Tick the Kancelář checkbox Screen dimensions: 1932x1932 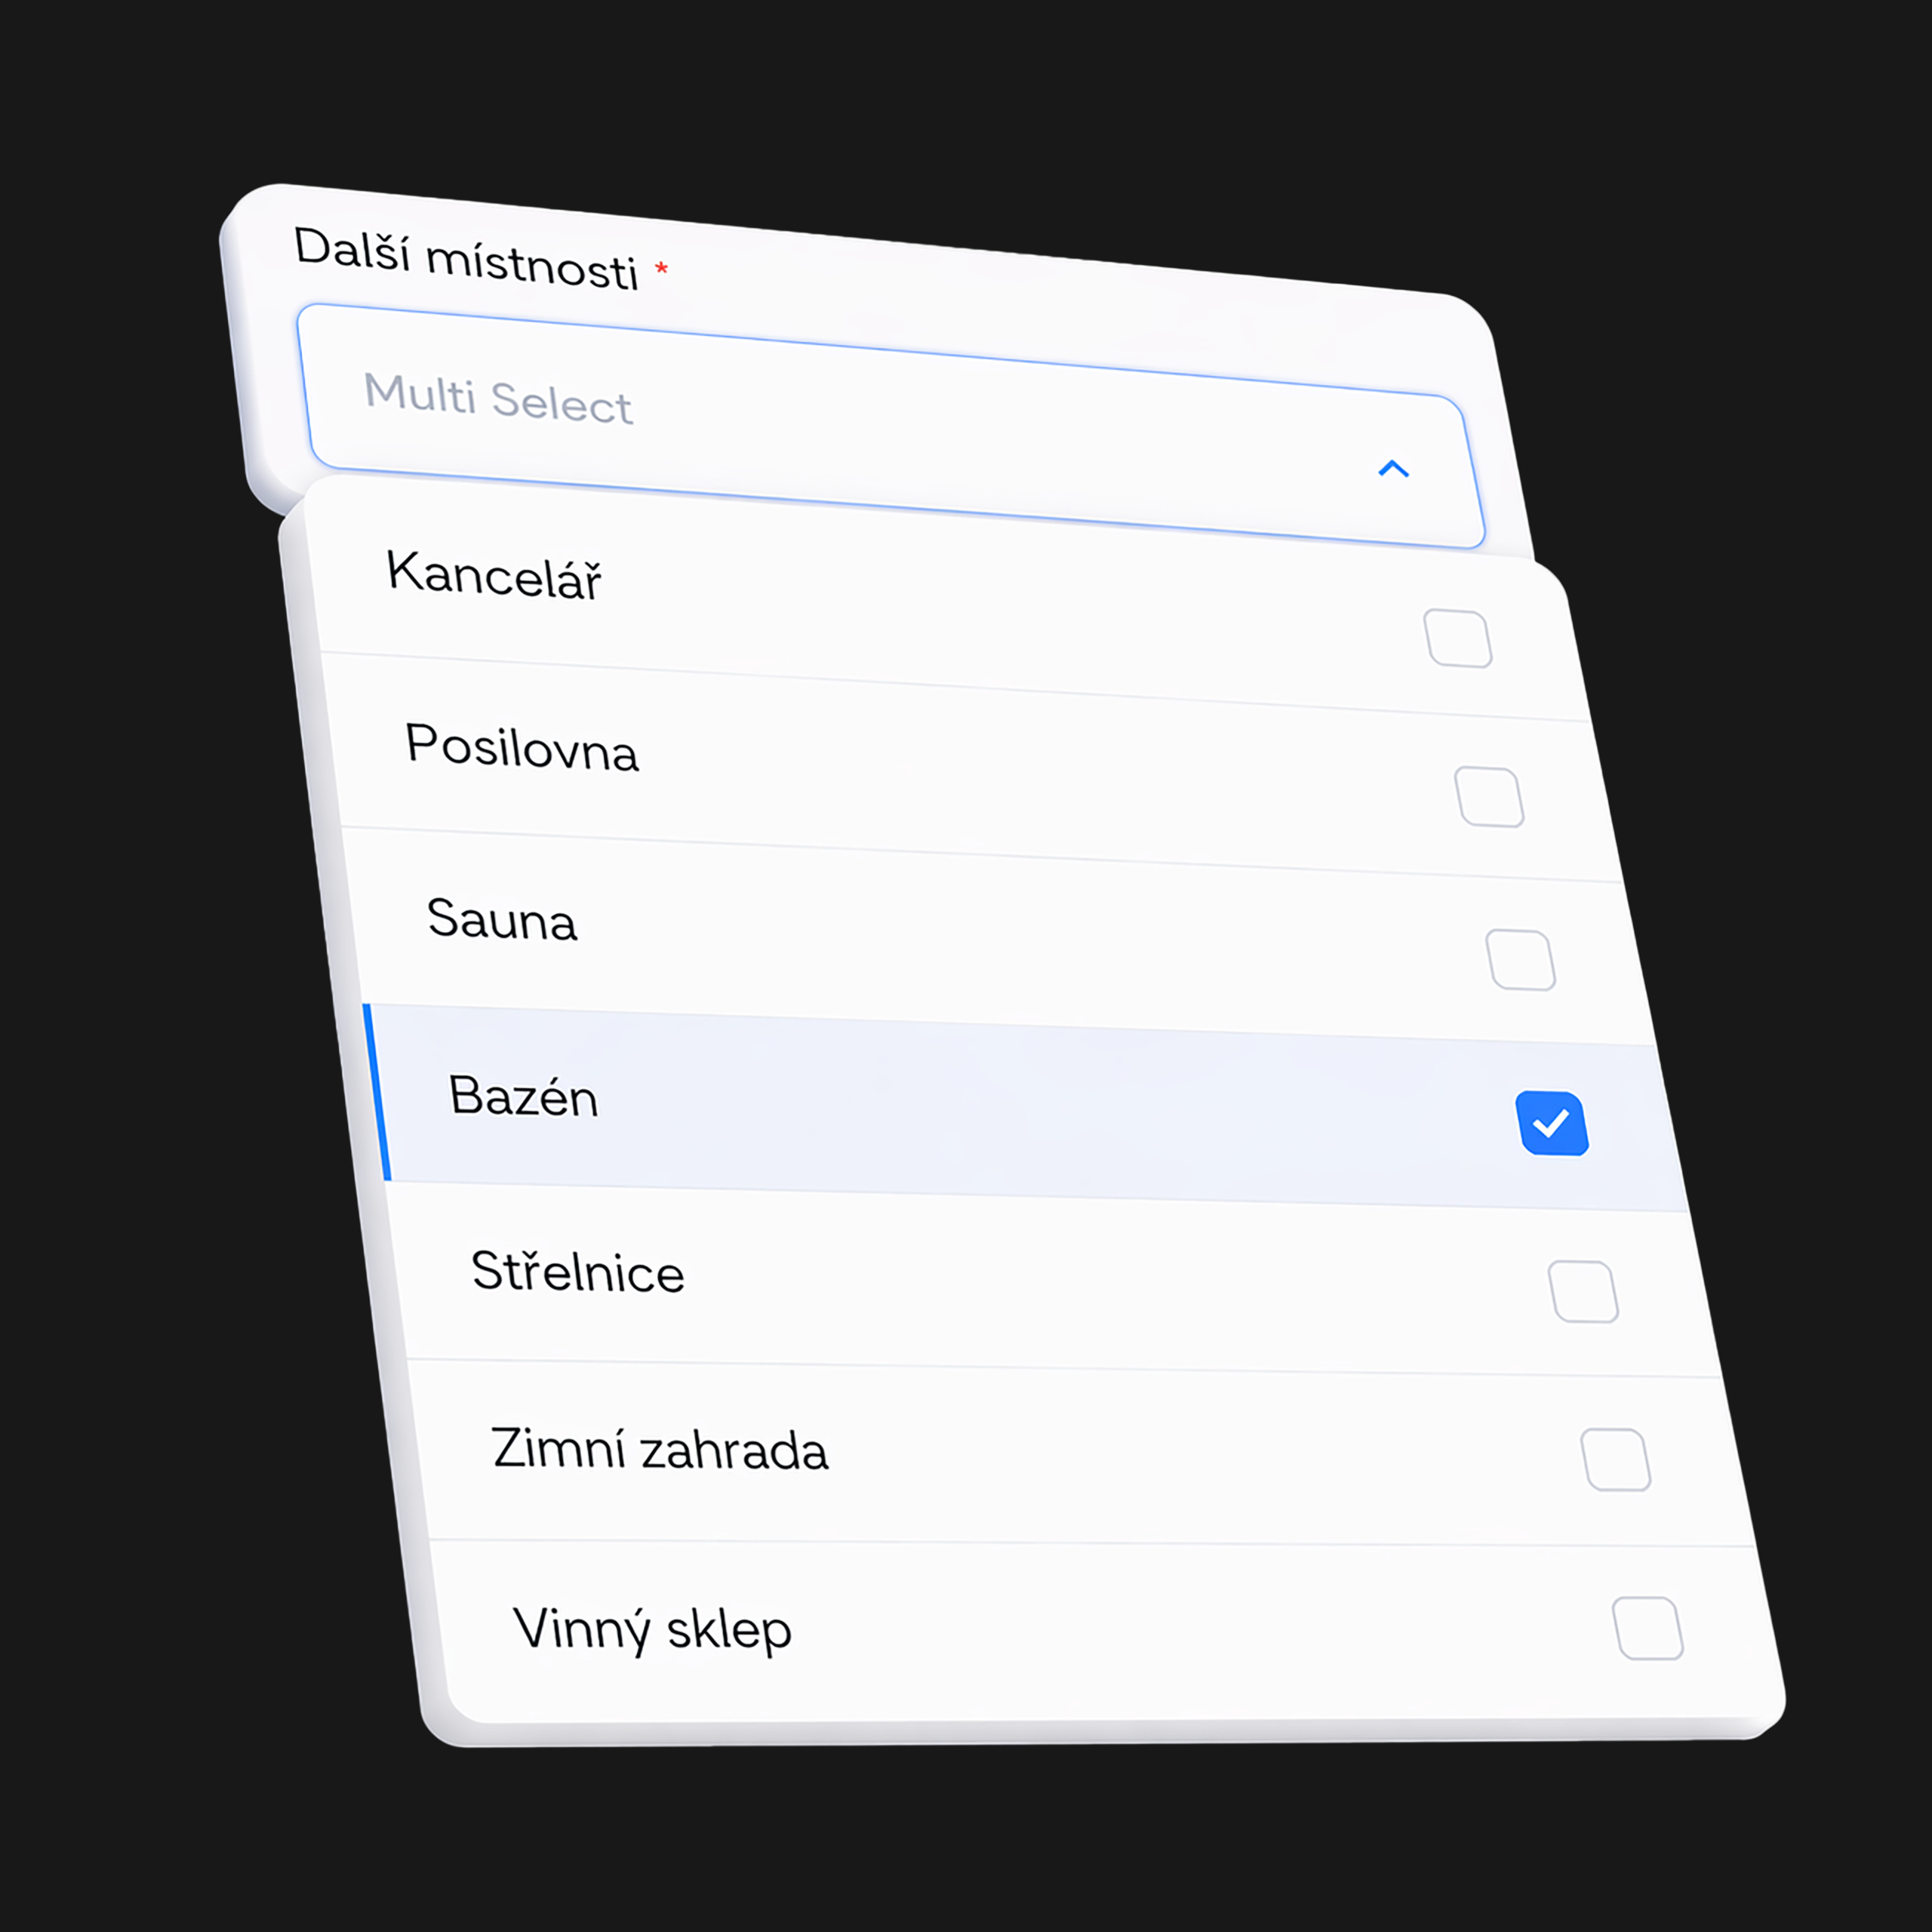coord(1458,638)
